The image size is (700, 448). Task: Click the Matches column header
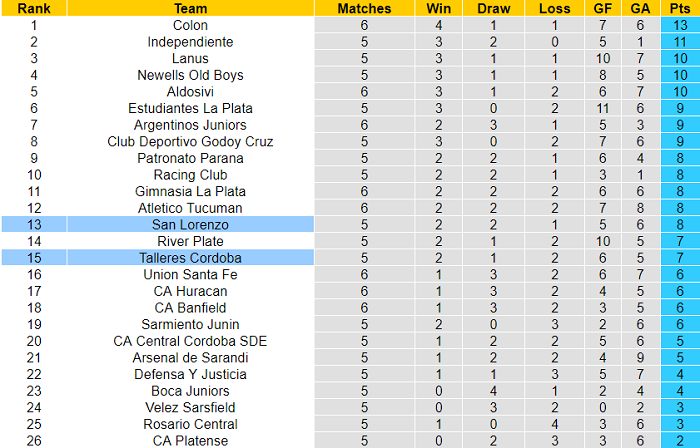pyautogui.click(x=364, y=8)
